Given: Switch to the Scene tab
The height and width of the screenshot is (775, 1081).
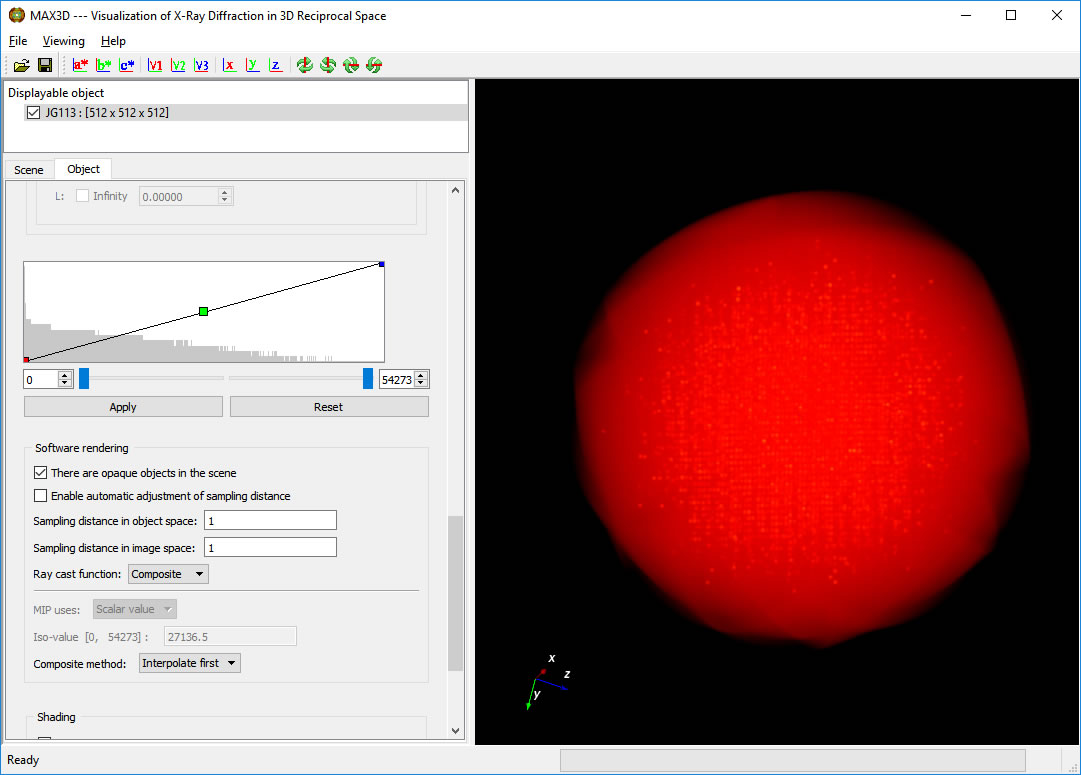Looking at the screenshot, I should [29, 170].
